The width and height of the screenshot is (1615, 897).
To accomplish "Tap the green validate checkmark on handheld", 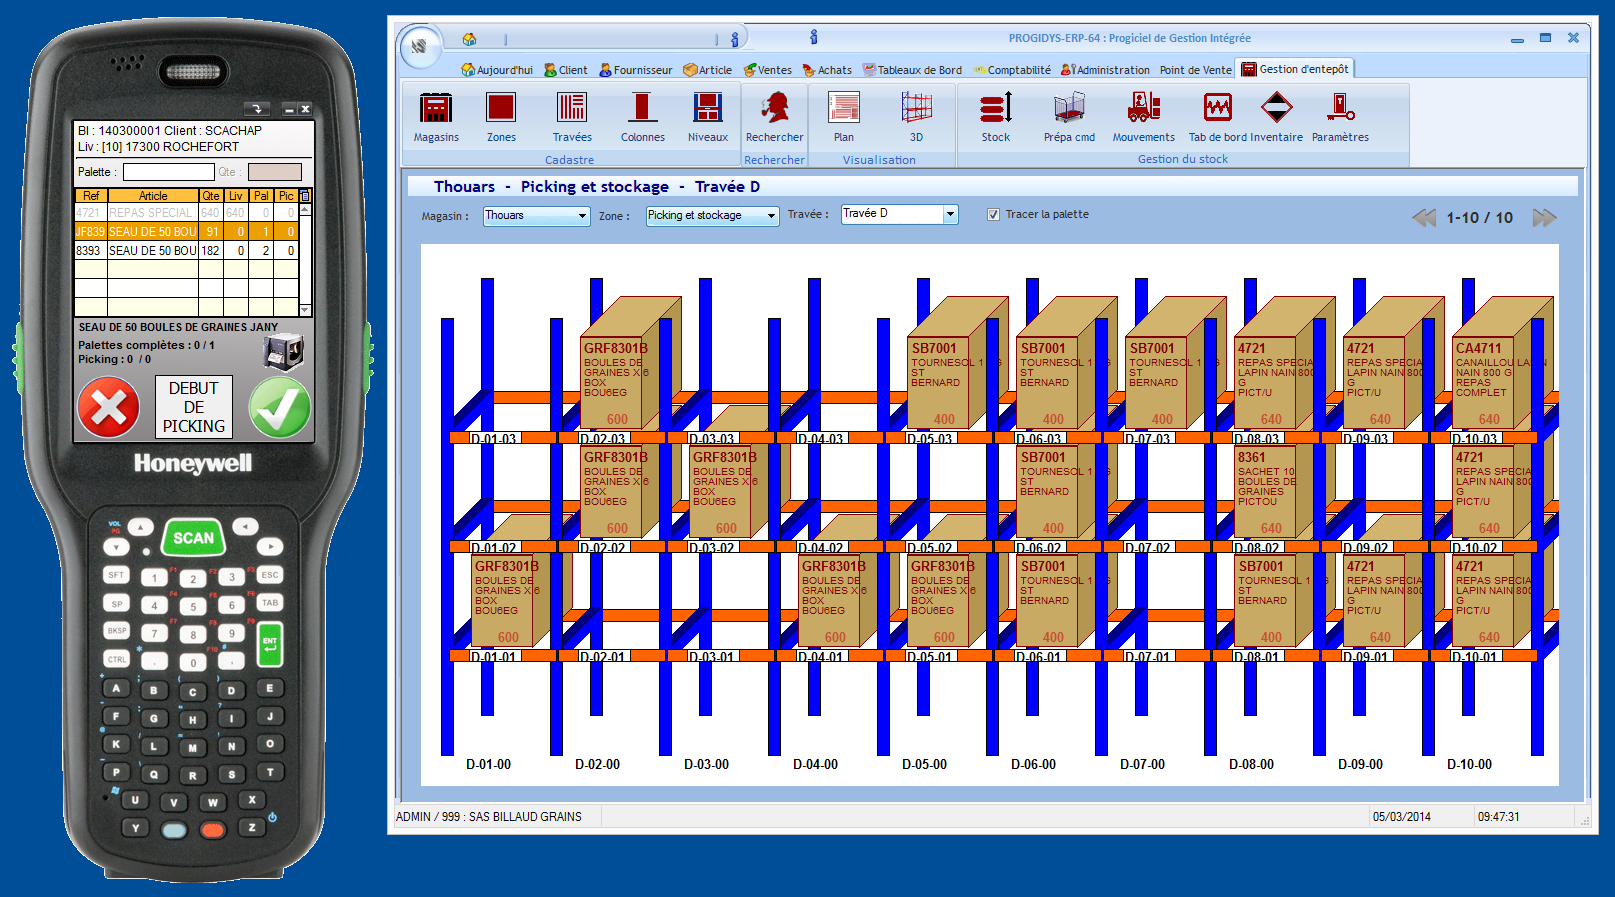I will 280,407.
